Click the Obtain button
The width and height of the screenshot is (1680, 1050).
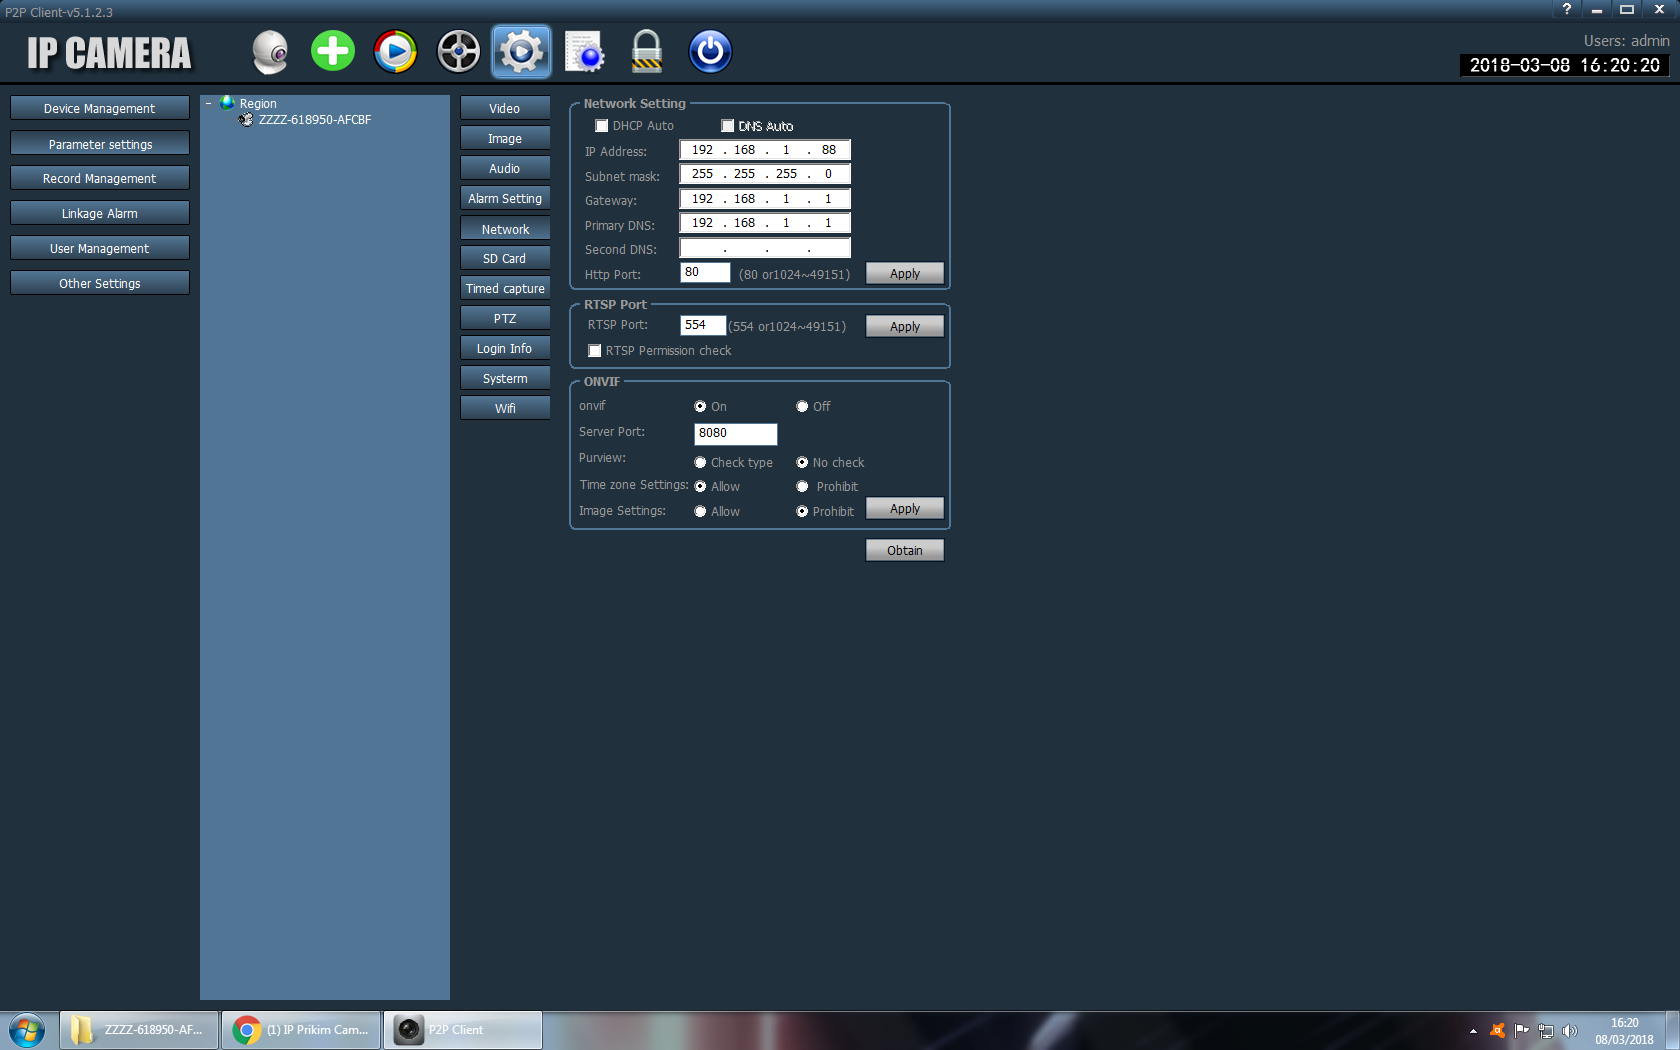coord(904,551)
